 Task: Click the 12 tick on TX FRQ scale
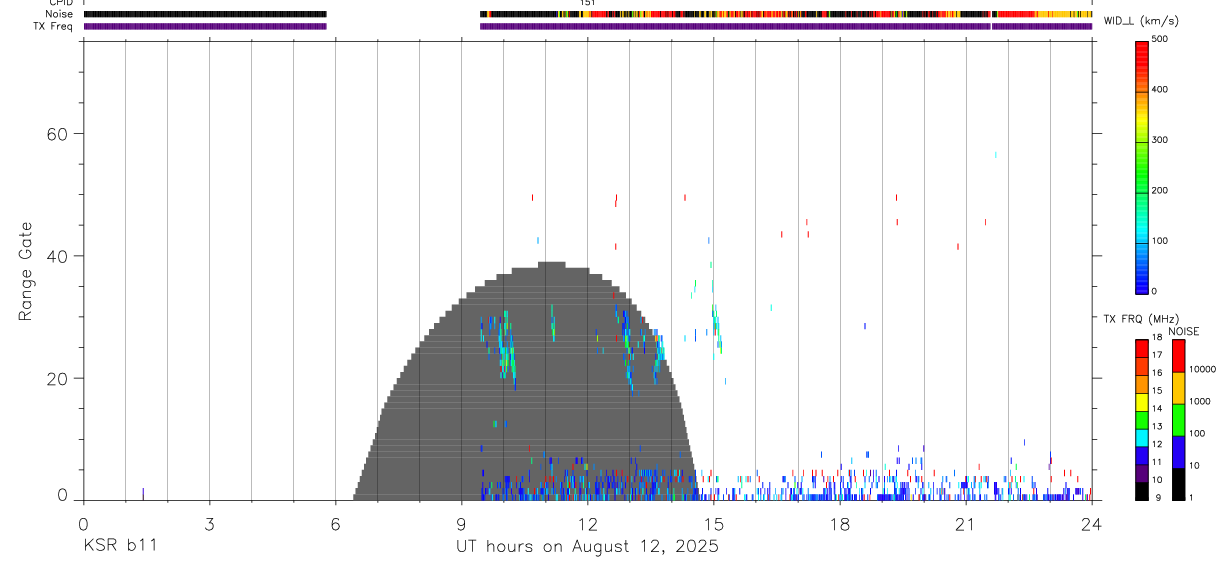[x=1156, y=444]
